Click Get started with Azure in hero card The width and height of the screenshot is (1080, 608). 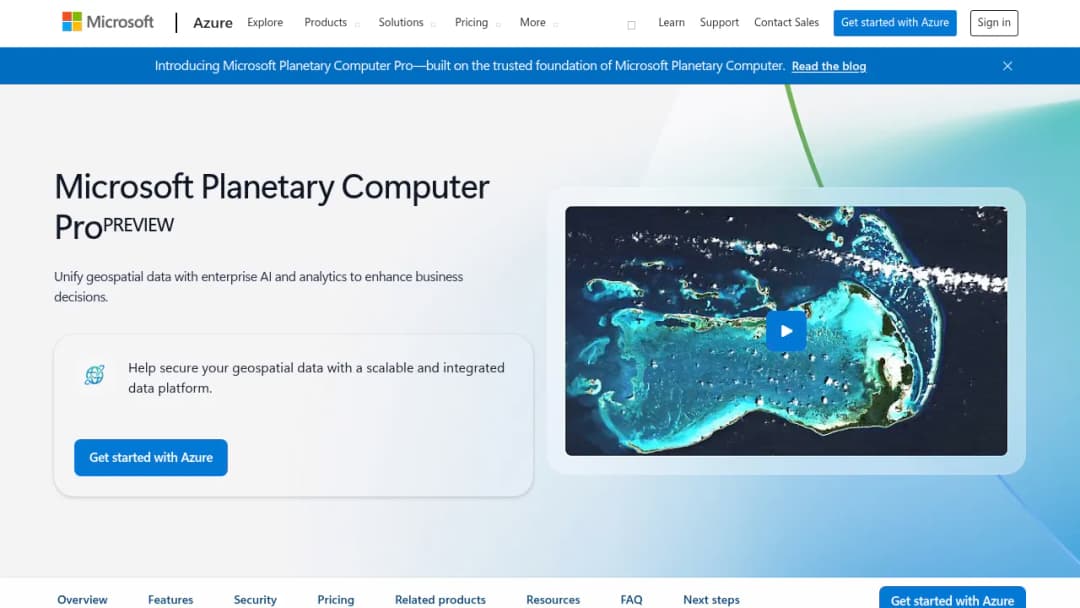pos(151,457)
